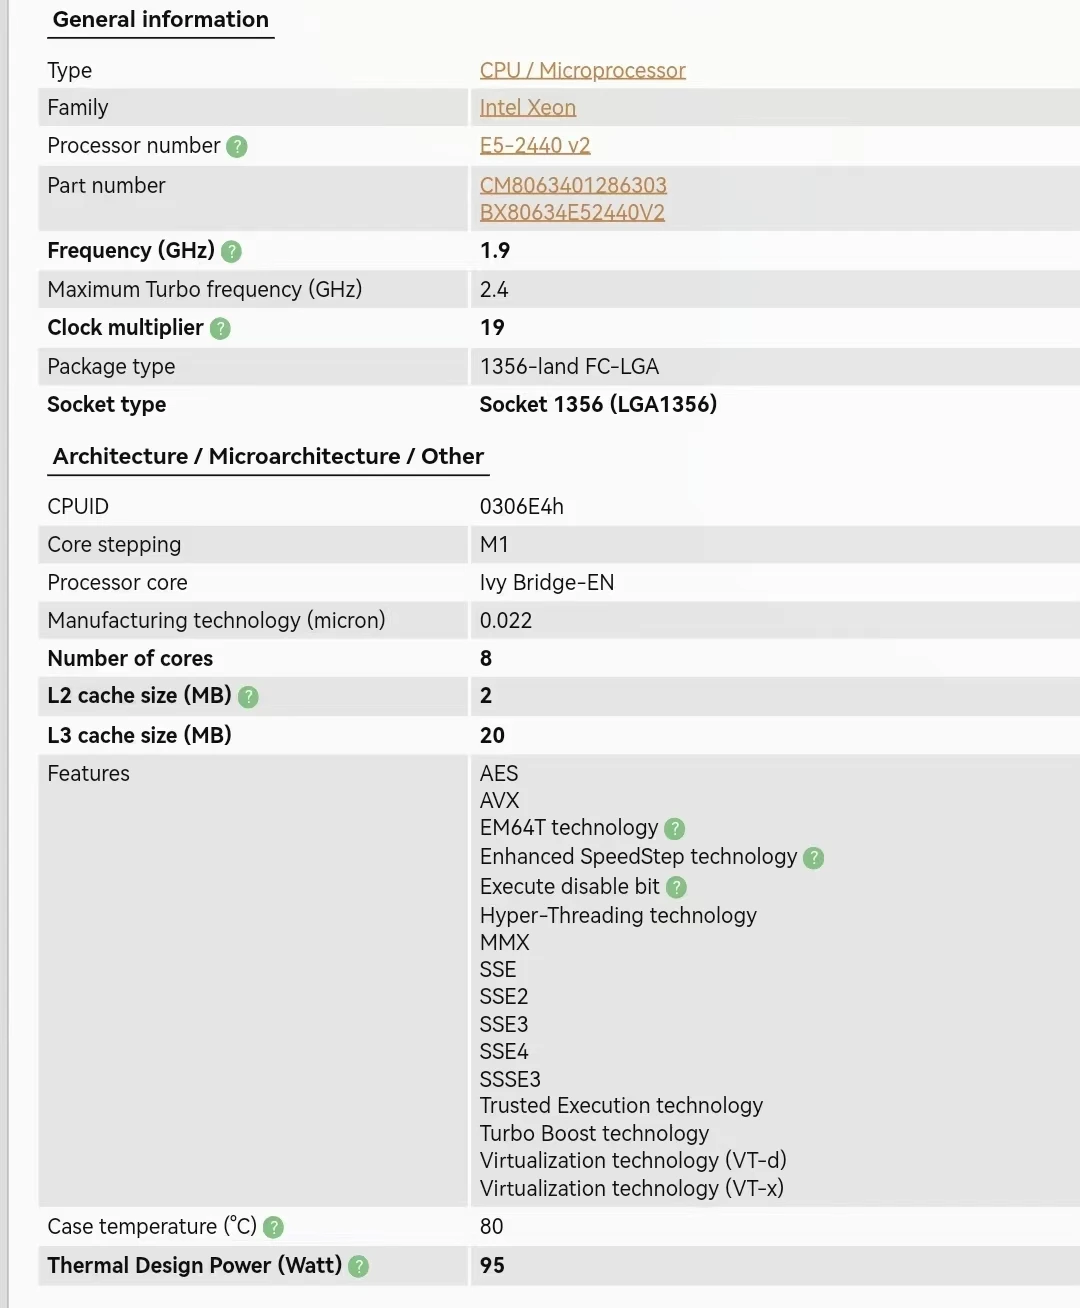Image resolution: width=1080 pixels, height=1308 pixels.
Task: Click the Hyper-Threading technology feature text
Action: click(618, 916)
